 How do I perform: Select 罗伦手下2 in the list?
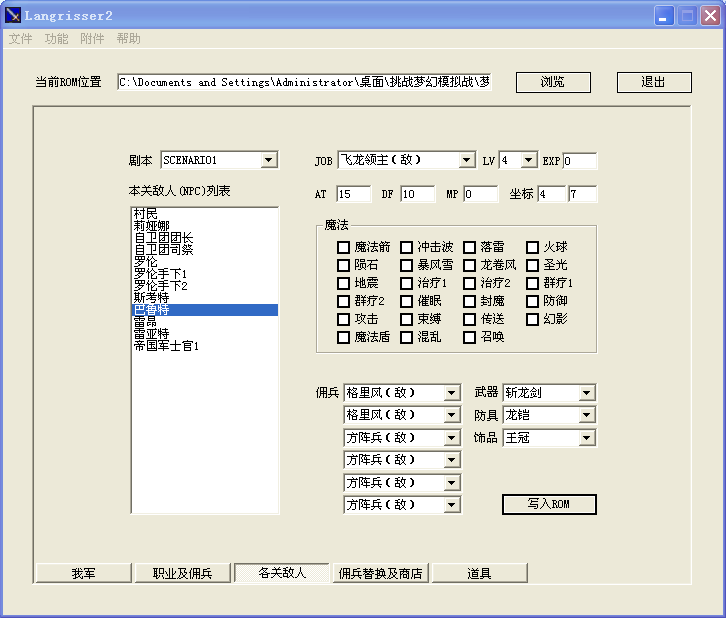point(205,286)
